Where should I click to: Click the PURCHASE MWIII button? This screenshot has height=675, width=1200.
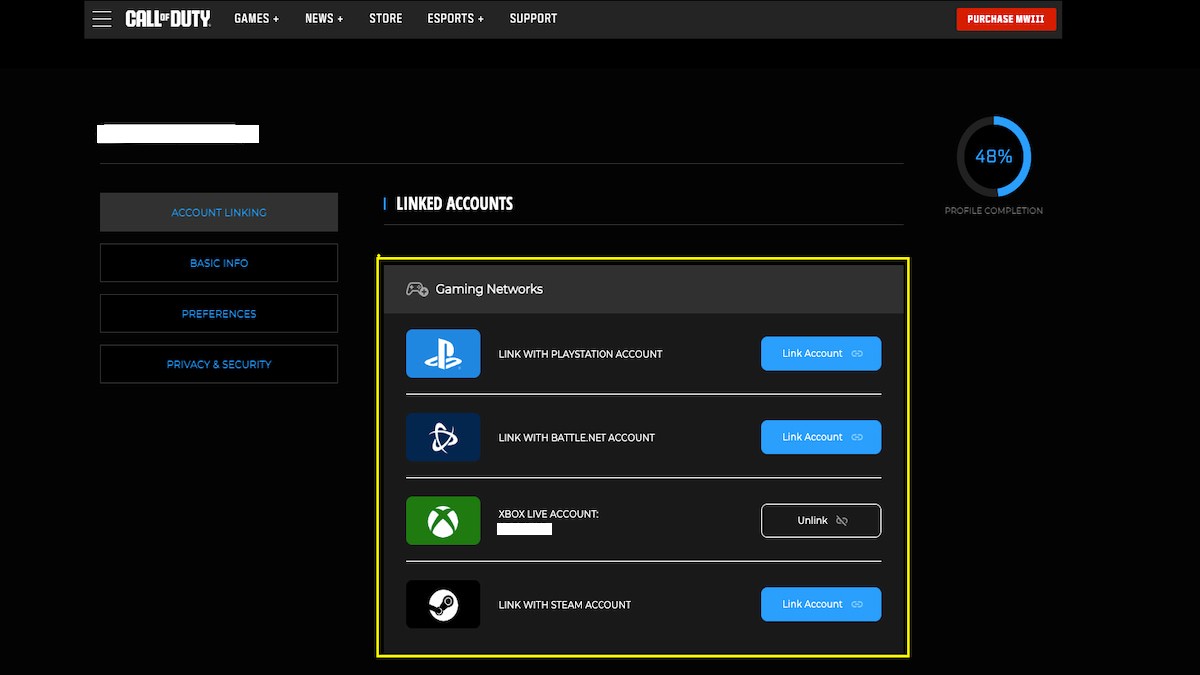[1006, 18]
